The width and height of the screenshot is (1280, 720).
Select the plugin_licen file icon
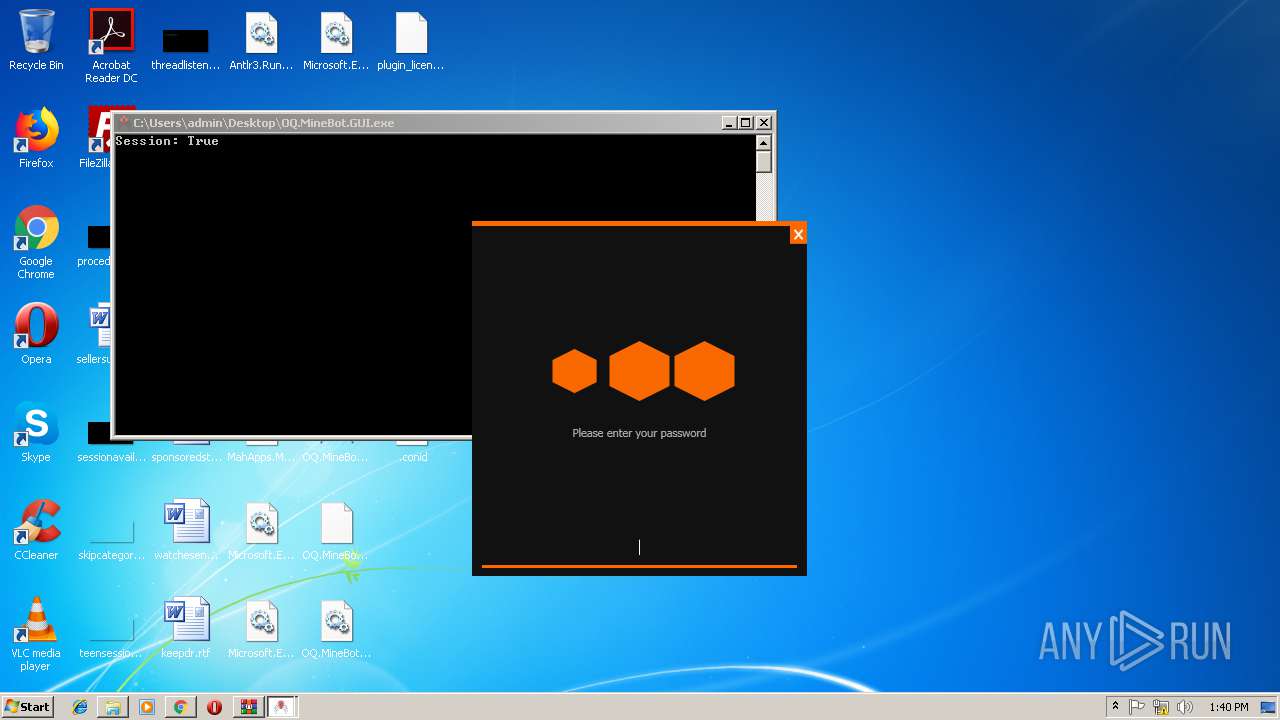click(410, 42)
